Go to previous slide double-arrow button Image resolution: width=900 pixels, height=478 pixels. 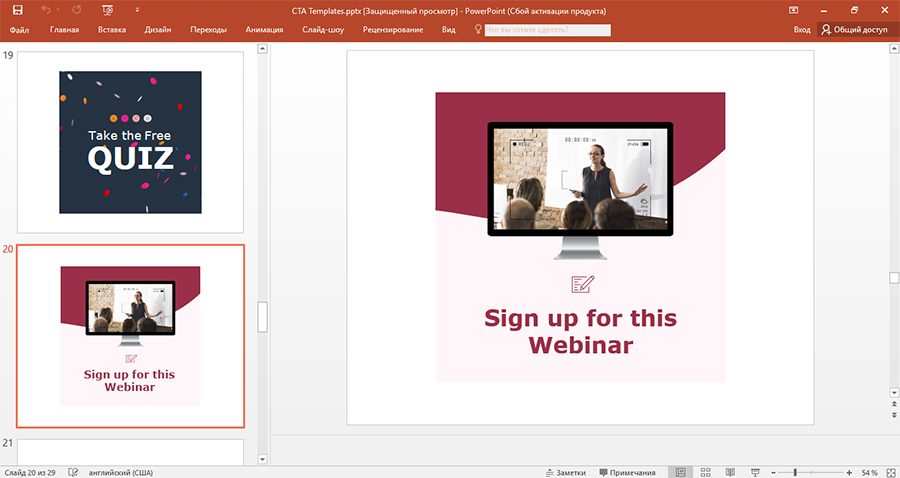894,405
